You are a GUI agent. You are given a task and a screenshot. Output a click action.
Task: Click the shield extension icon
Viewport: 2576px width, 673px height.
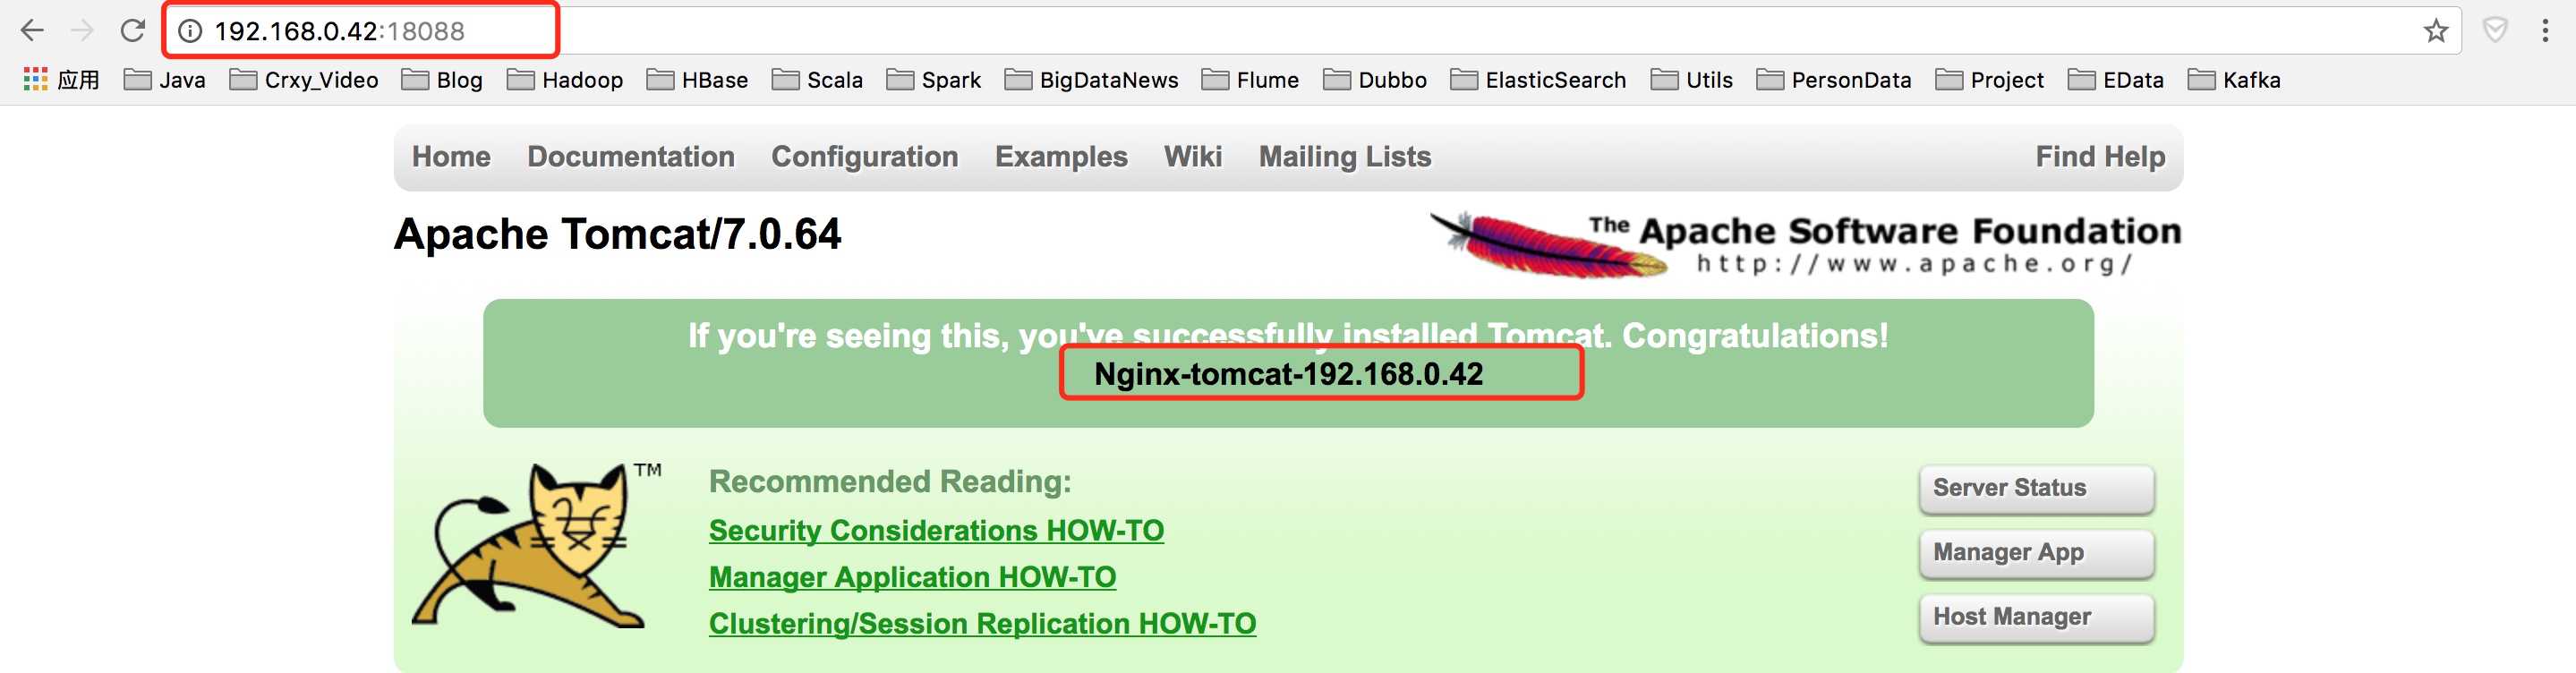pos(2496,31)
